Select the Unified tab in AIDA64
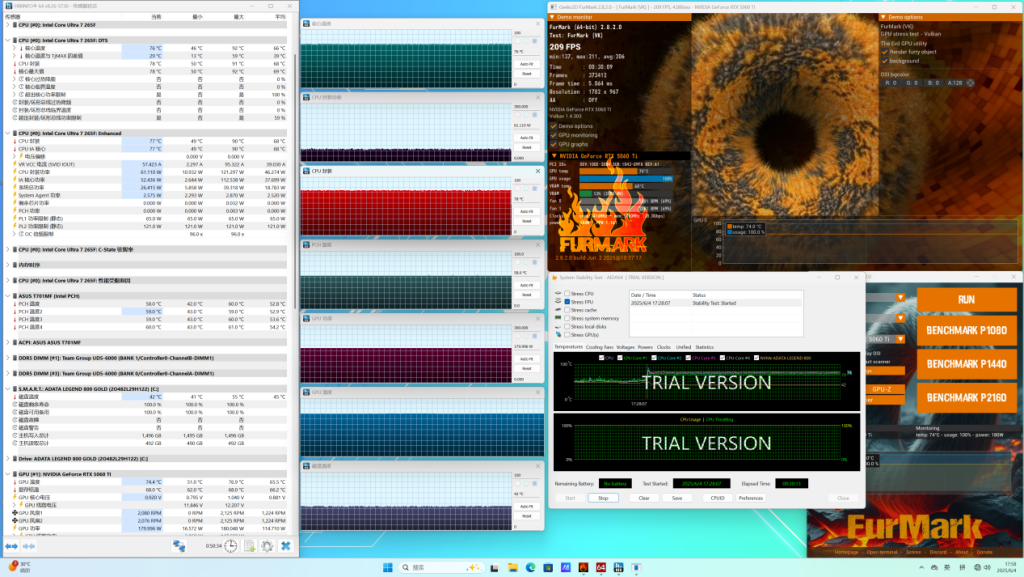 683,347
